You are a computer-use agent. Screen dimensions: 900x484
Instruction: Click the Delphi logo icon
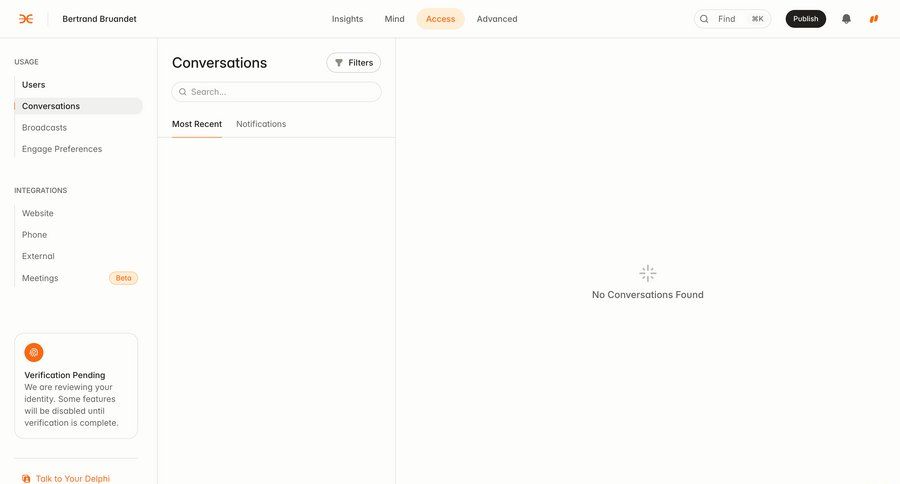pos(26,19)
